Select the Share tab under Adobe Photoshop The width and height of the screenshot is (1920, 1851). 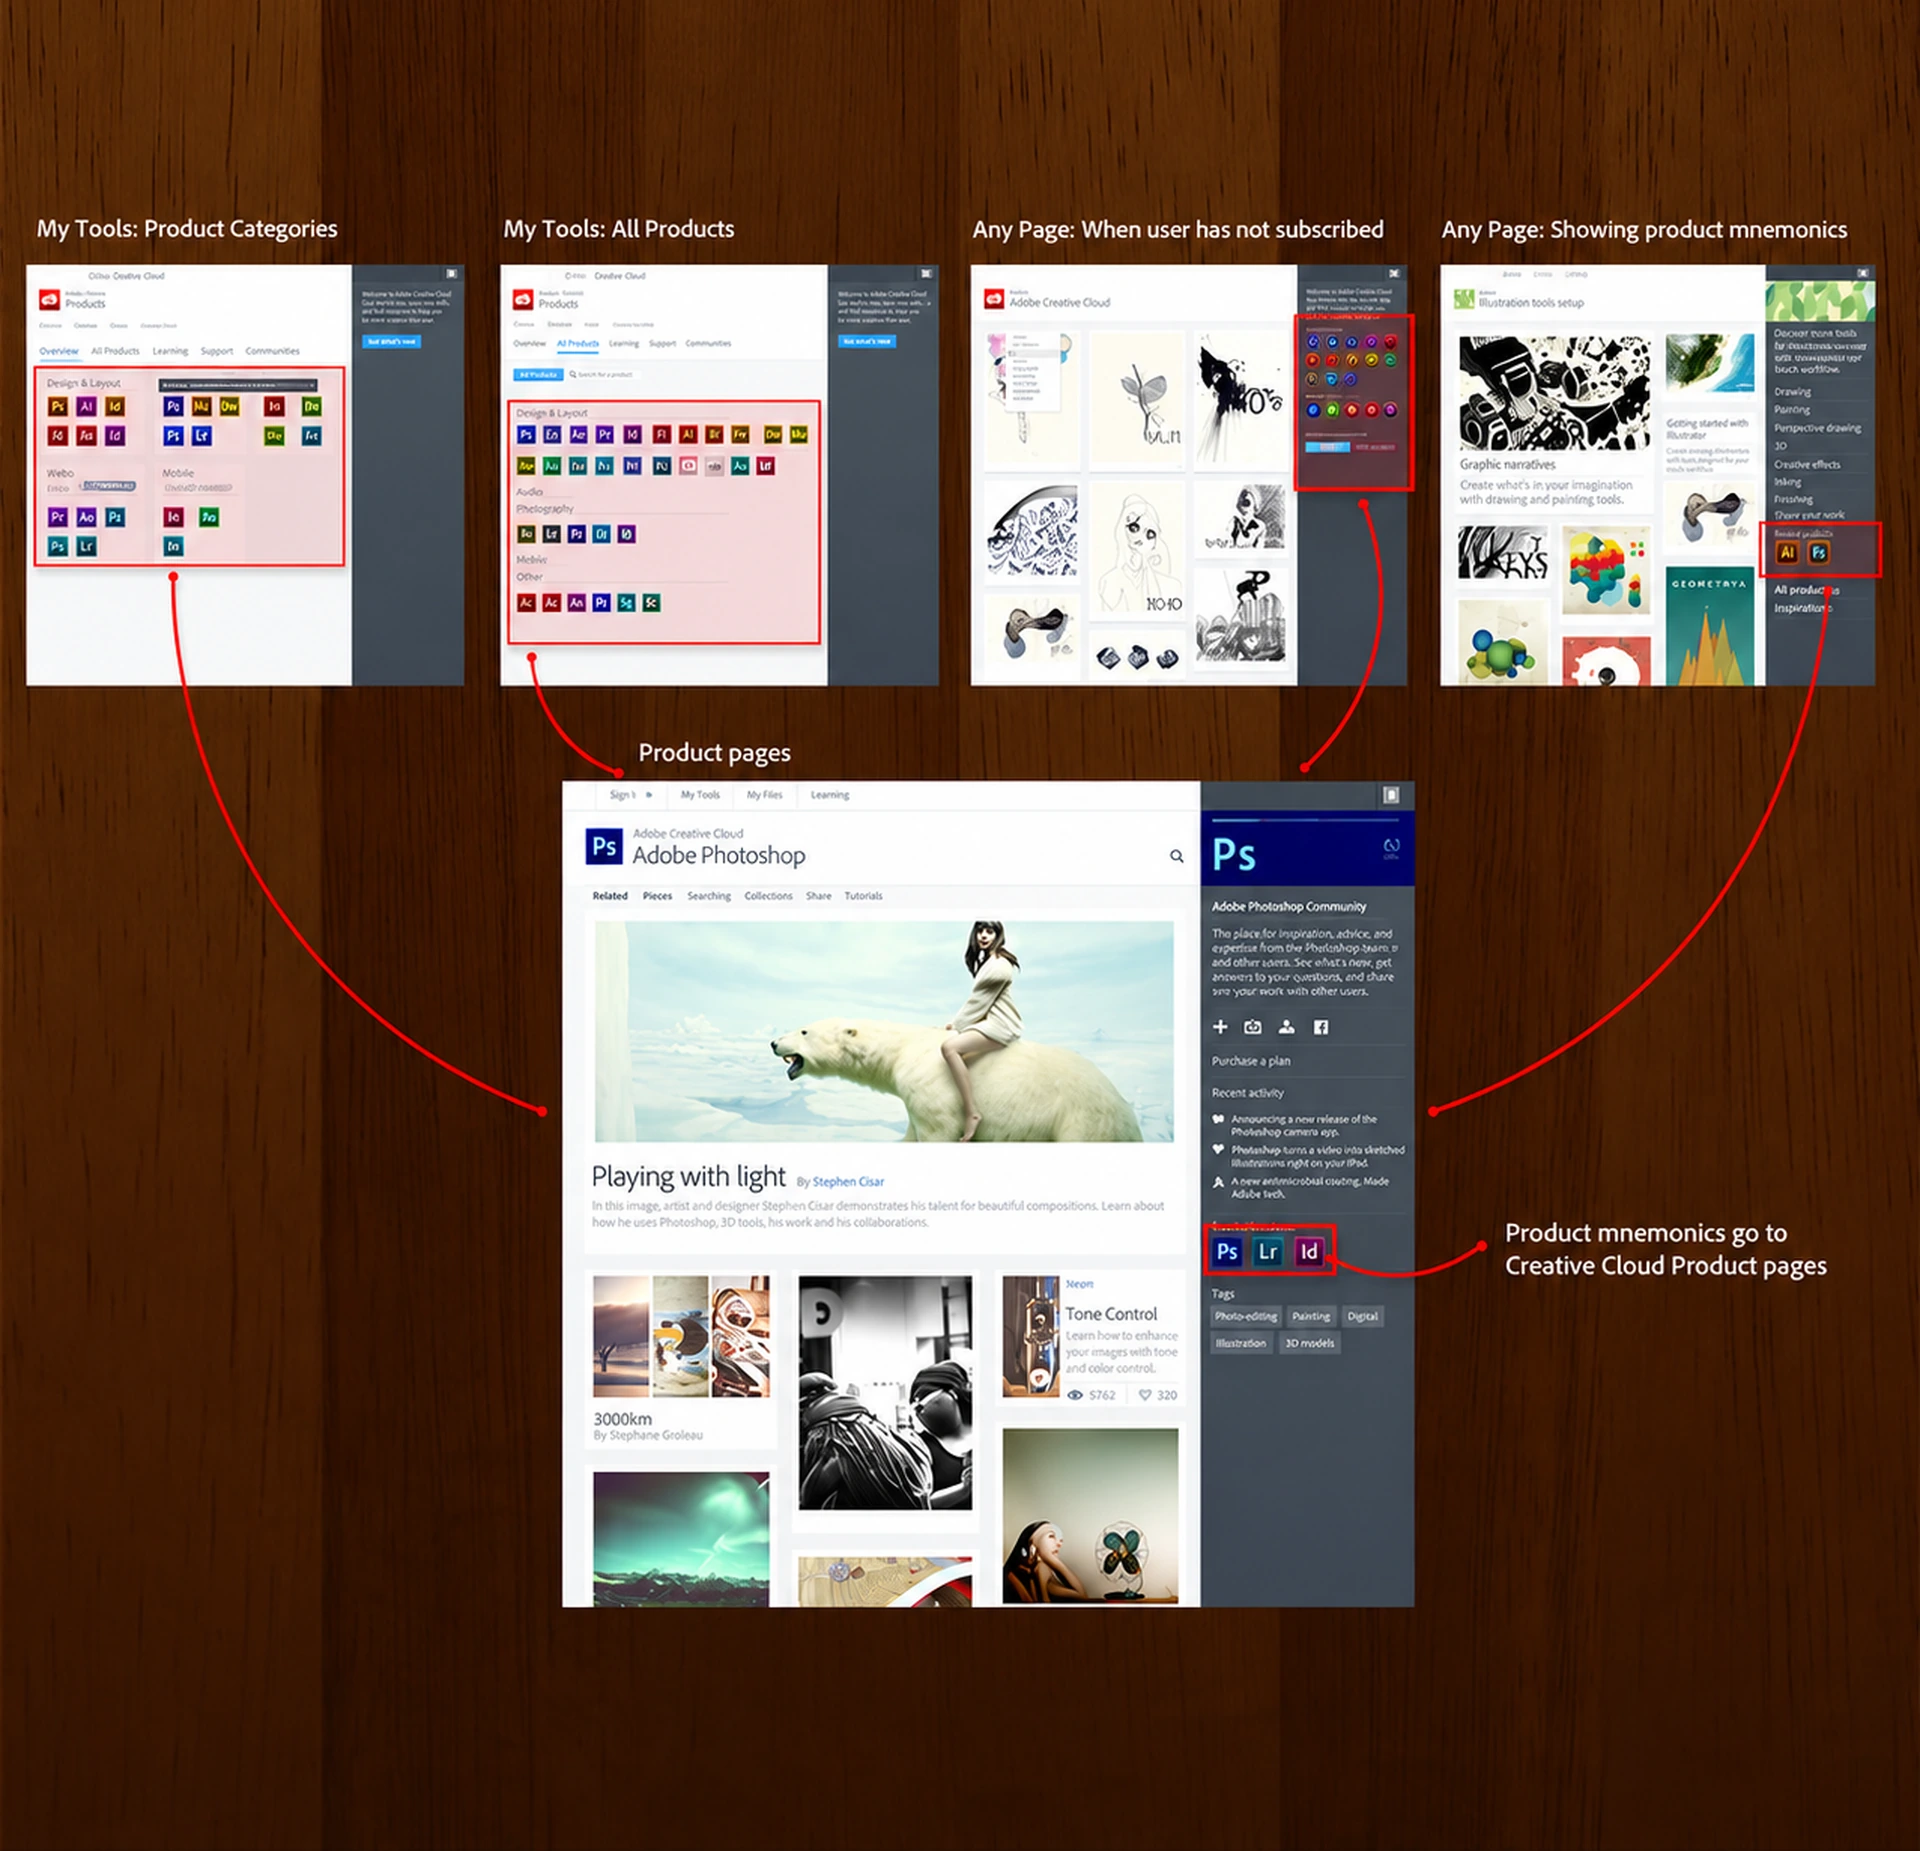point(819,896)
